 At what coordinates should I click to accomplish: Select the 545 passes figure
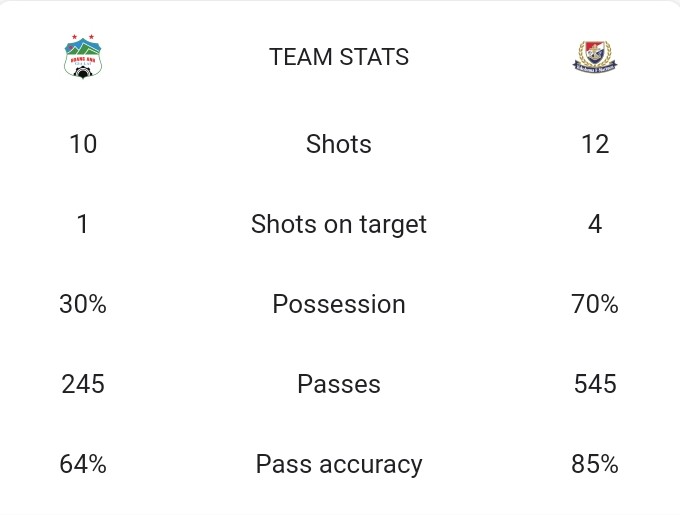595,384
